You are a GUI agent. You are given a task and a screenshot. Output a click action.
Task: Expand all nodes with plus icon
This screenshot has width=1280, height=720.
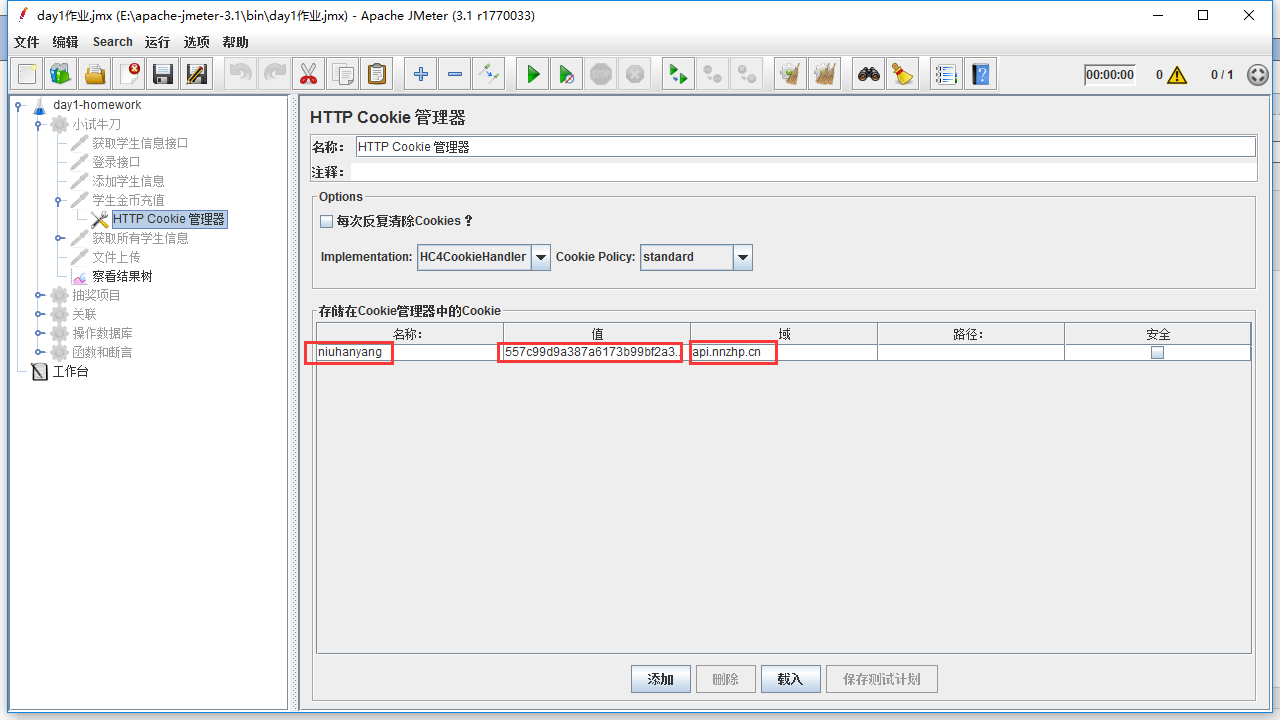421,74
